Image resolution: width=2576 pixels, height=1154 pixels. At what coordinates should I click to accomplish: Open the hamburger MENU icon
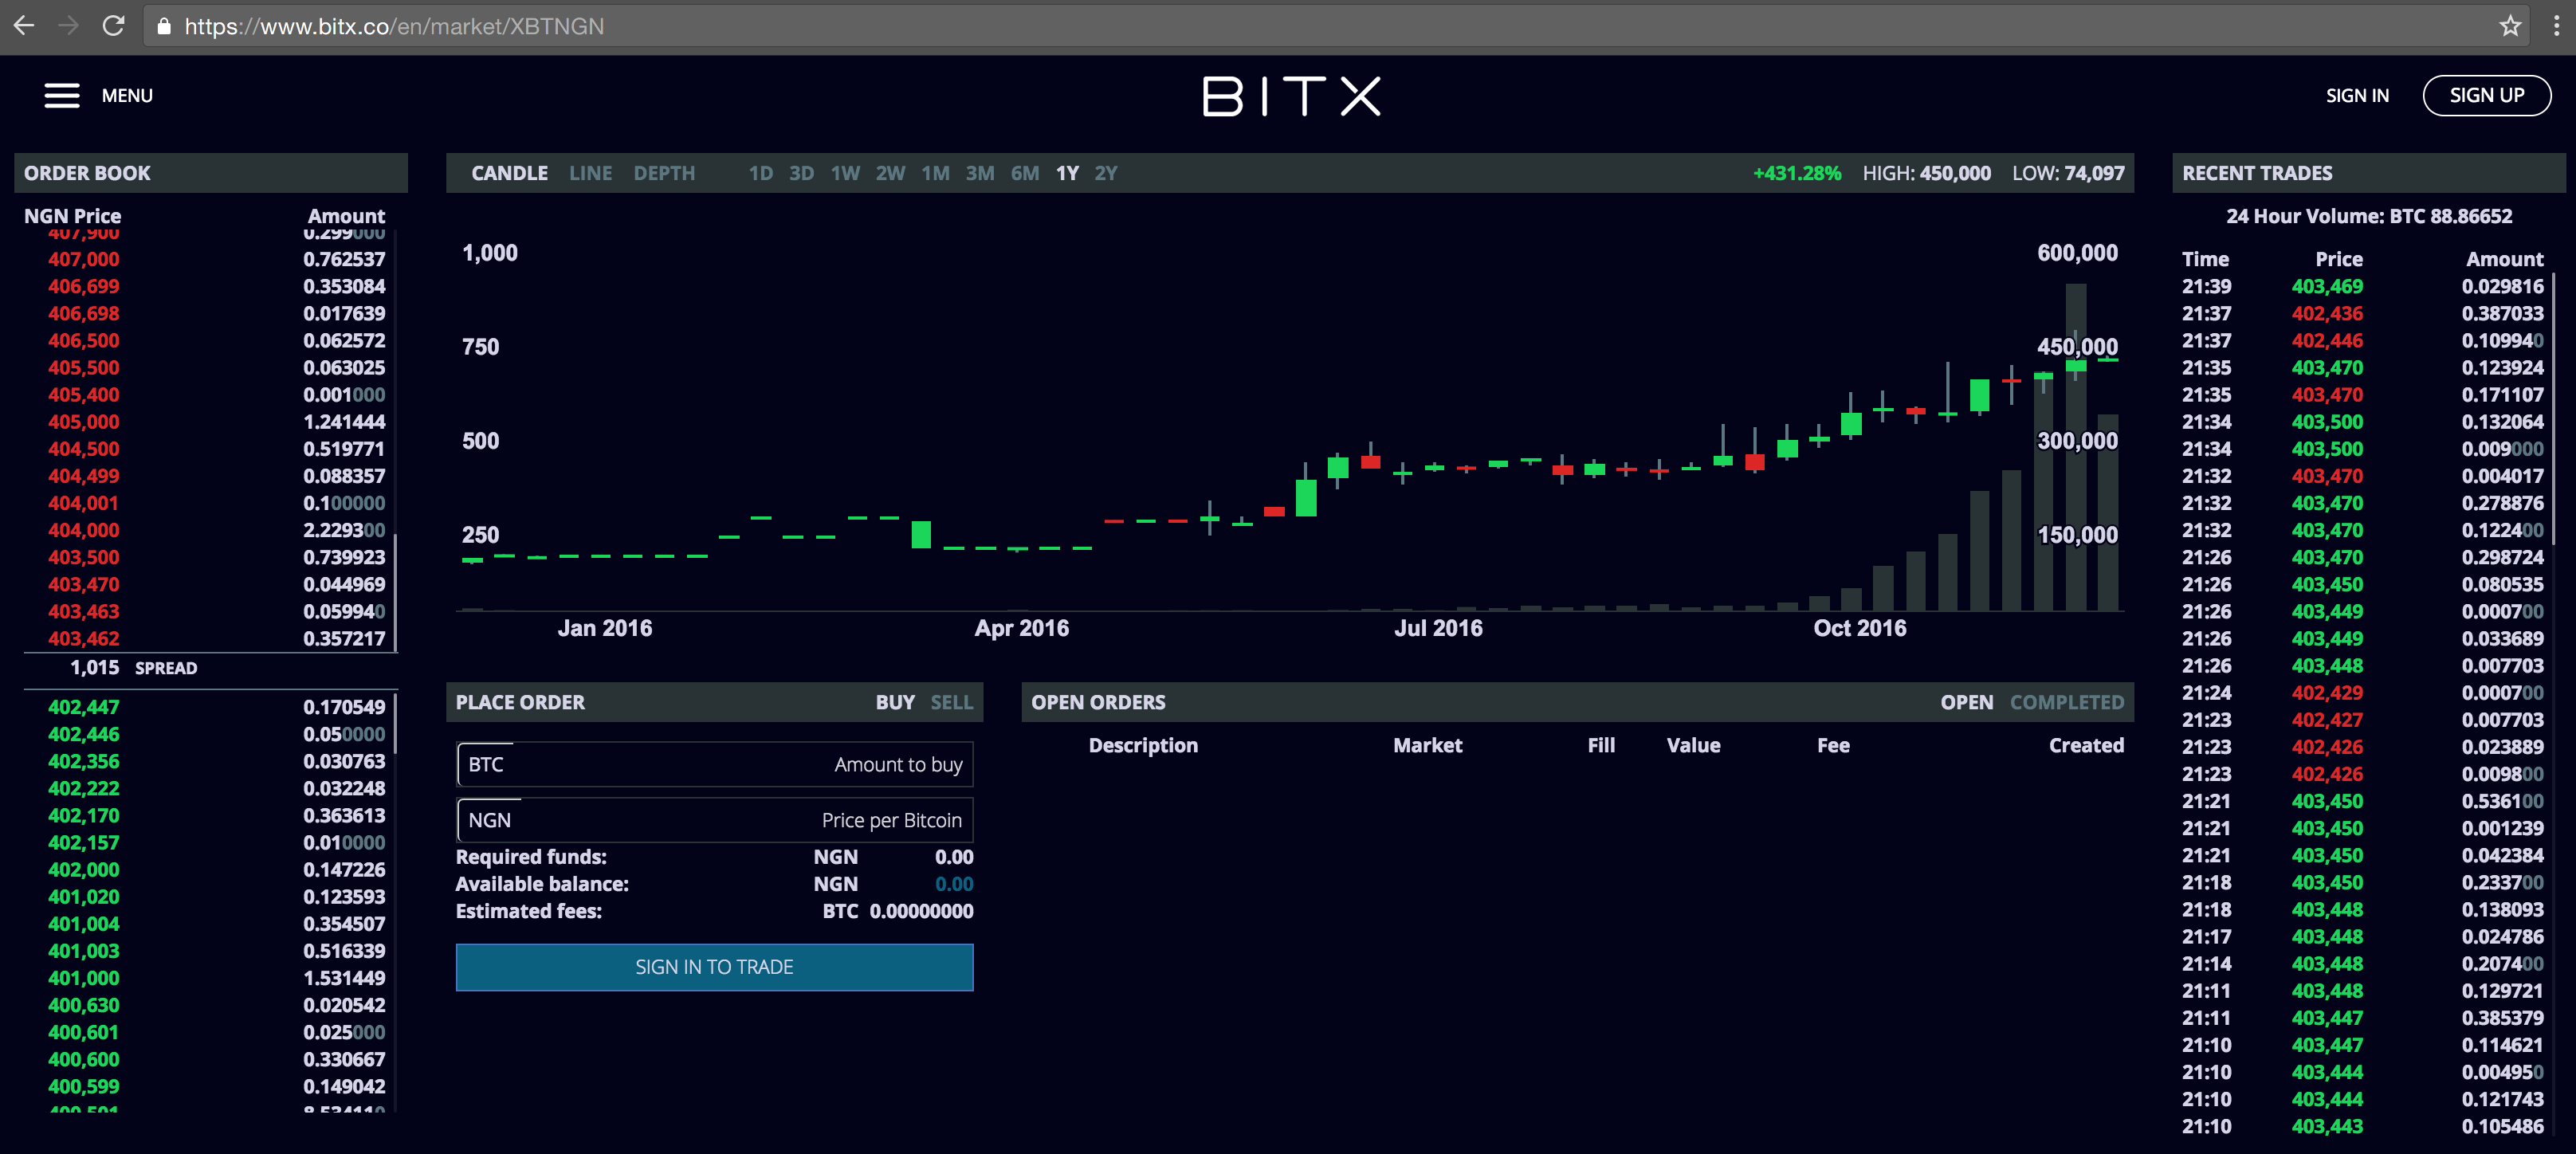coord(61,95)
